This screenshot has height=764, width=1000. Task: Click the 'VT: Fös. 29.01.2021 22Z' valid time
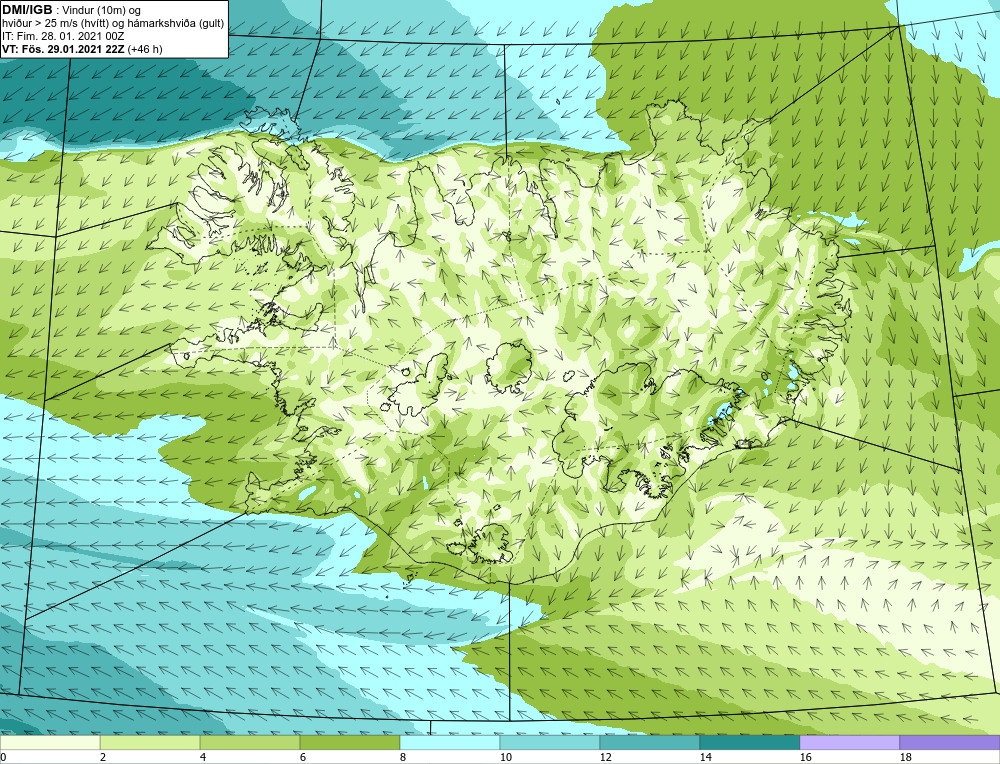(x=64, y=49)
